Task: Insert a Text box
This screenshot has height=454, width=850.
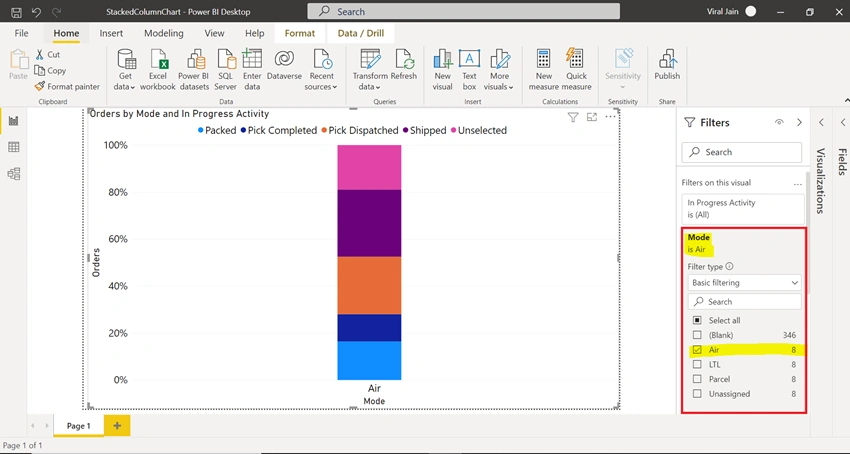Action: (469, 69)
